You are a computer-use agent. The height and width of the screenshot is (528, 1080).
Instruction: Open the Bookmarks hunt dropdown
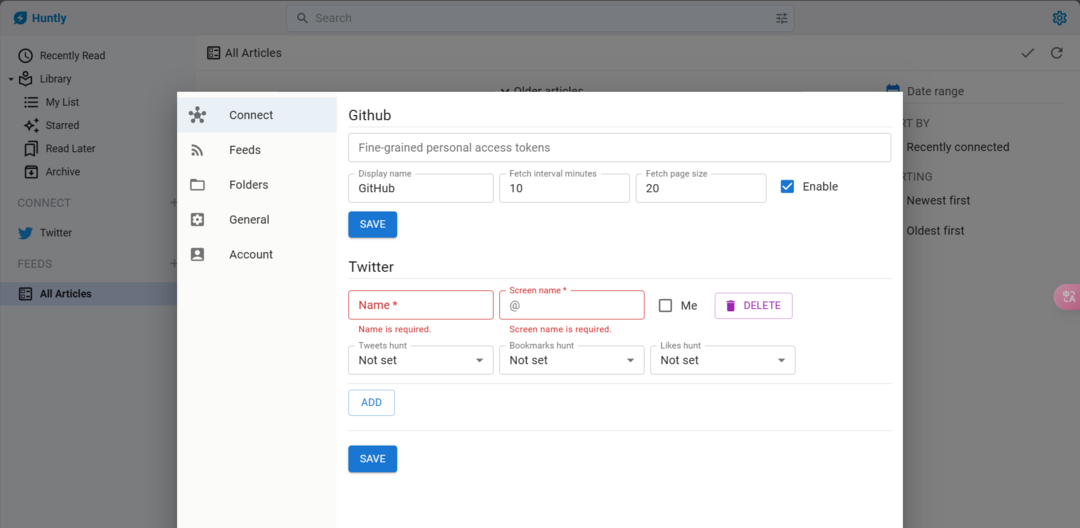pyautogui.click(x=571, y=360)
